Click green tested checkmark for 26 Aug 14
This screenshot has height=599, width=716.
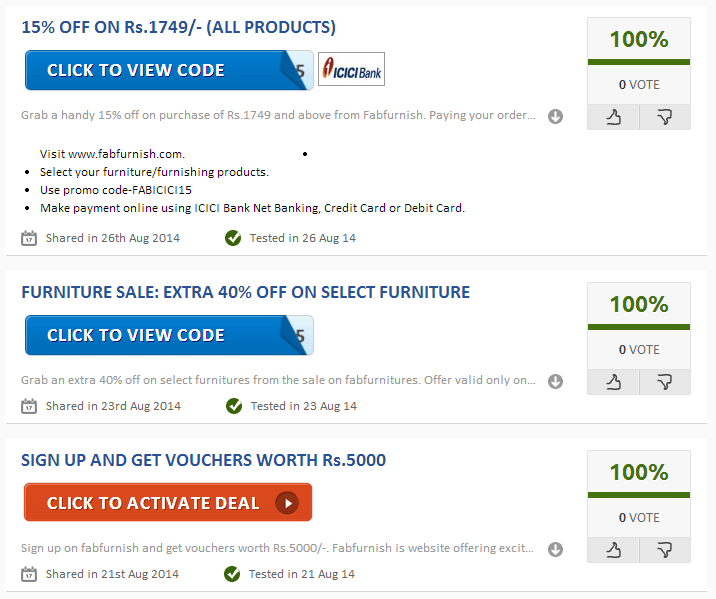coord(233,238)
